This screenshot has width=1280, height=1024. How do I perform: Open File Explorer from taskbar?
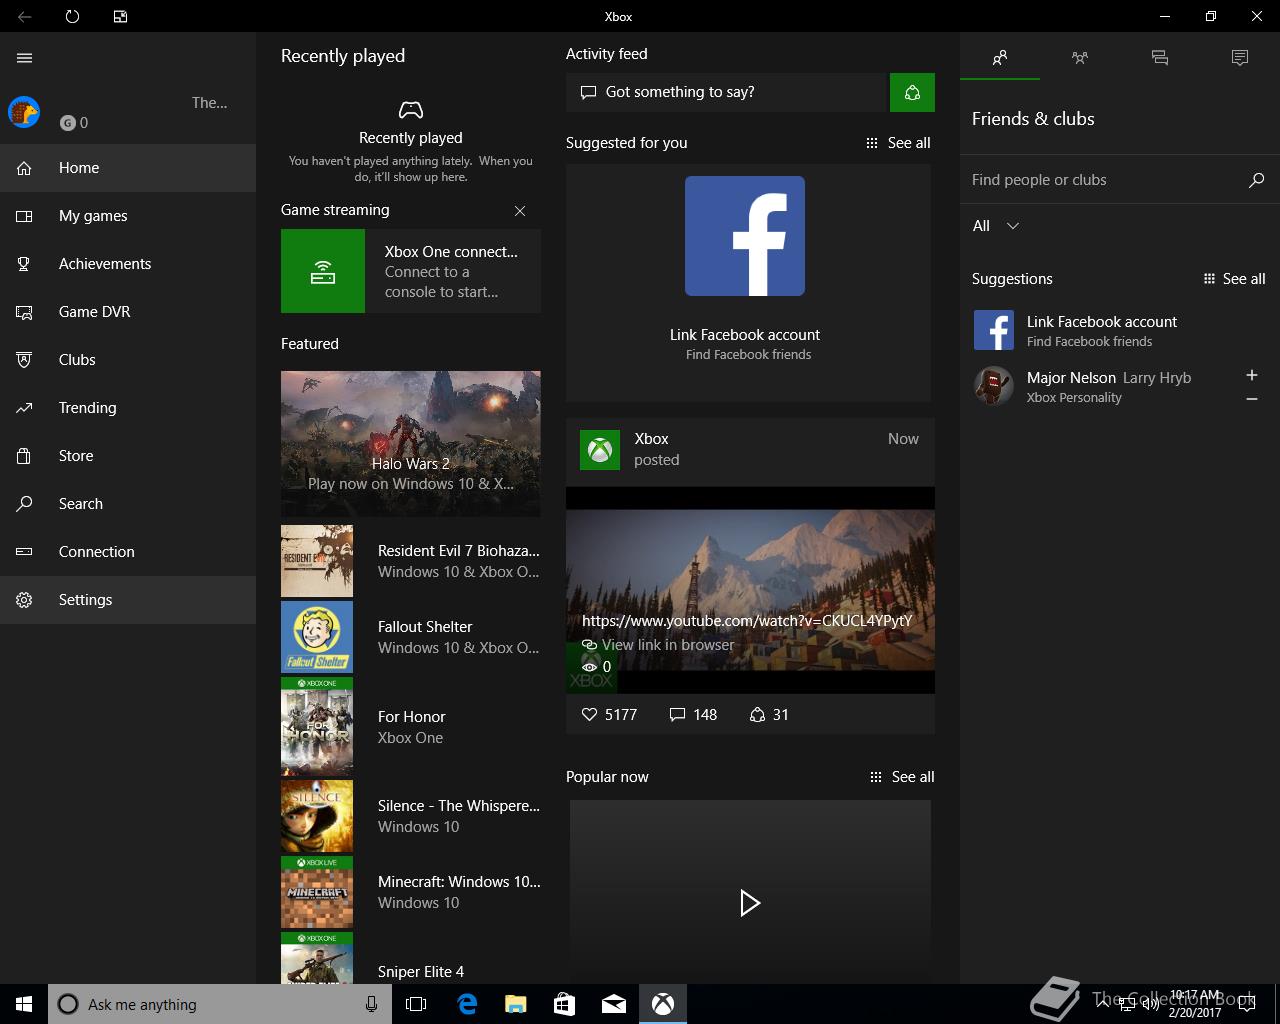pyautogui.click(x=515, y=1004)
